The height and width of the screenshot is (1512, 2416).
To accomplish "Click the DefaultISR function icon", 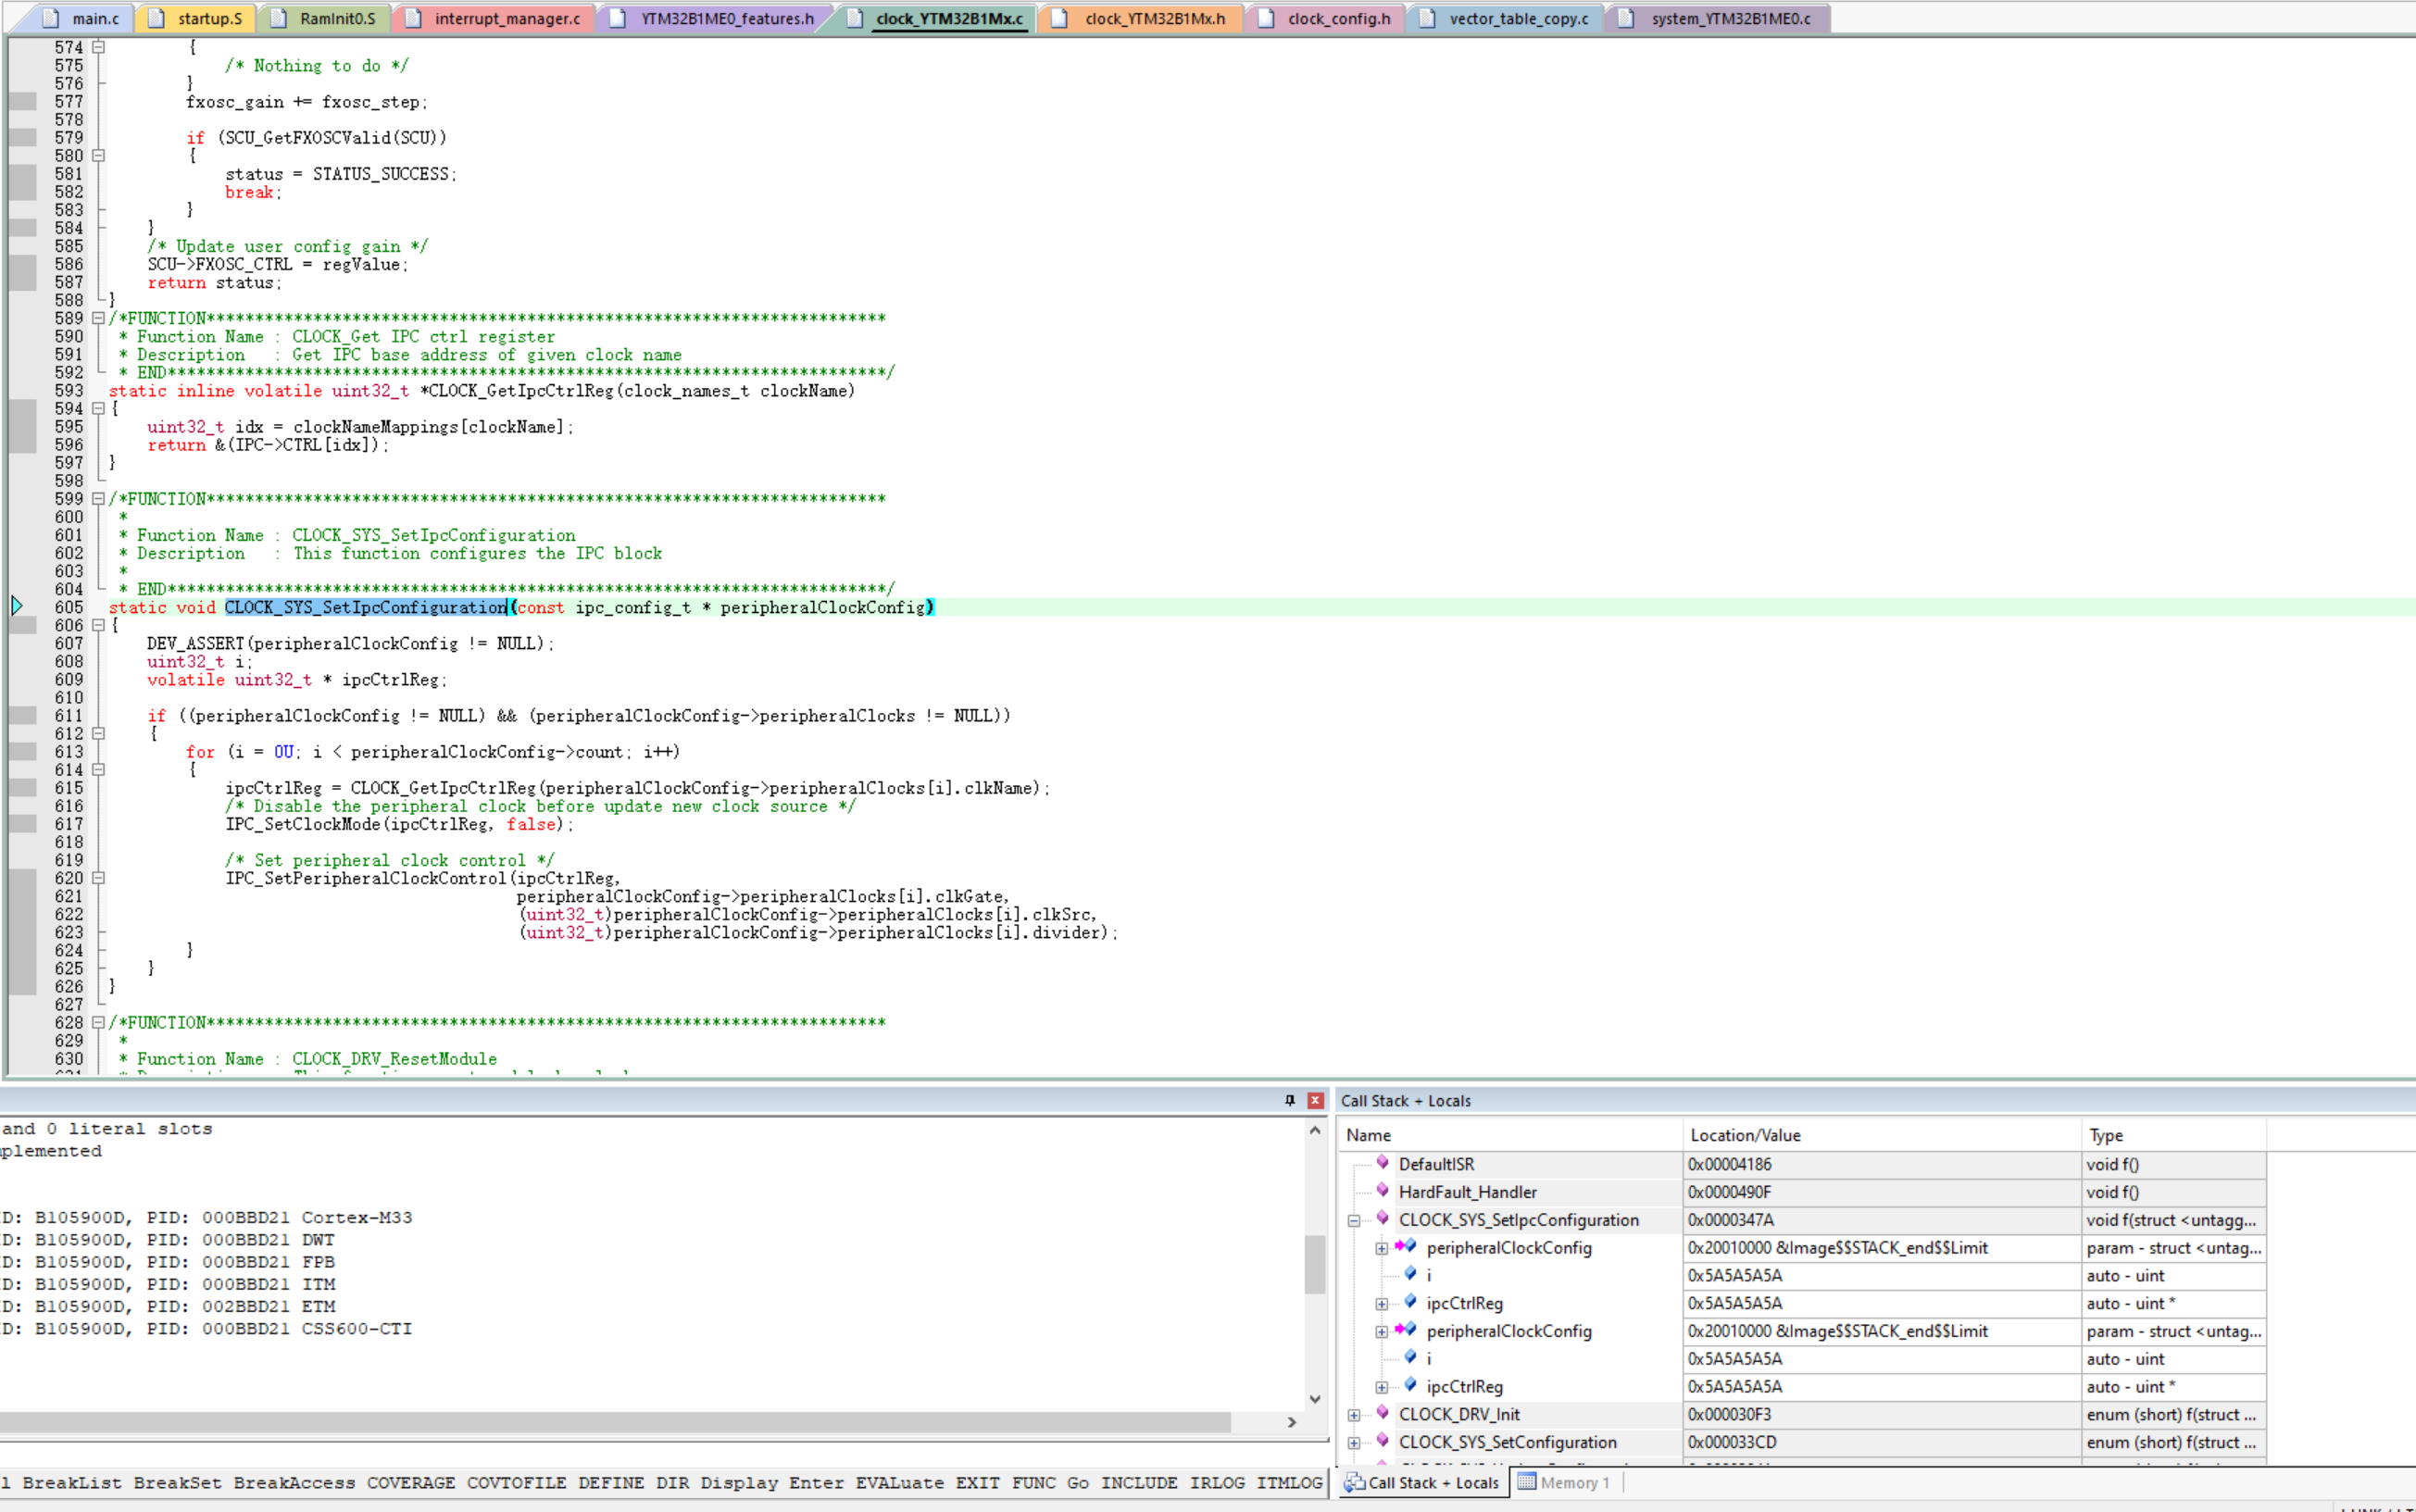I will [1382, 1162].
